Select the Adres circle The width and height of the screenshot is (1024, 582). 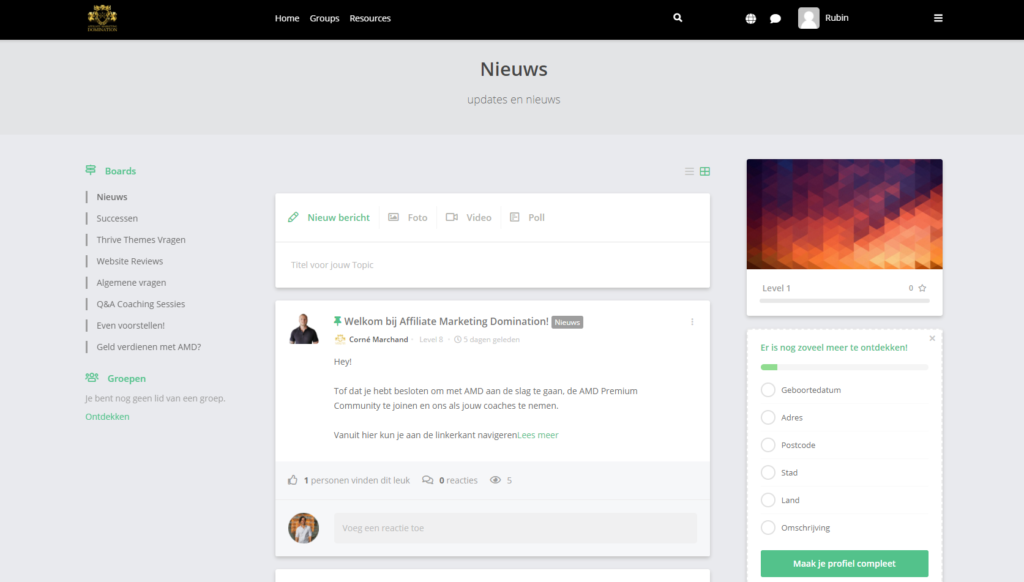click(x=768, y=417)
